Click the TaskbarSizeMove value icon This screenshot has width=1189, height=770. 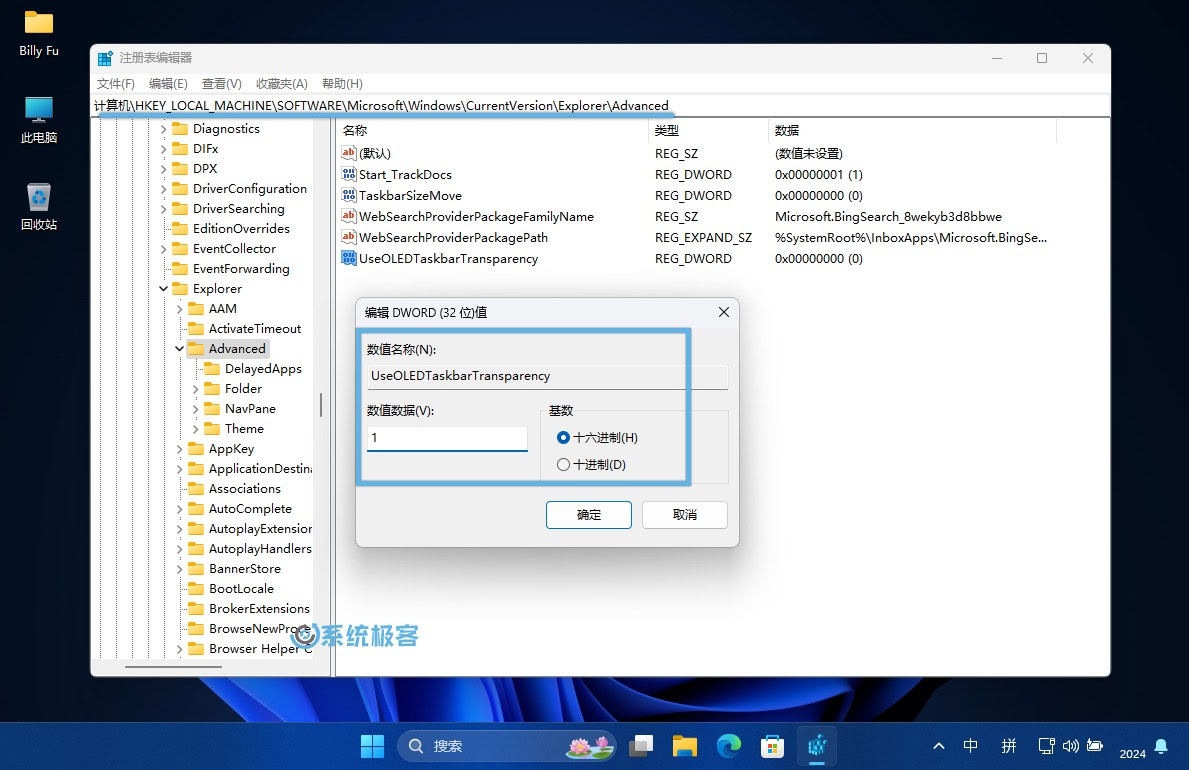[349, 196]
